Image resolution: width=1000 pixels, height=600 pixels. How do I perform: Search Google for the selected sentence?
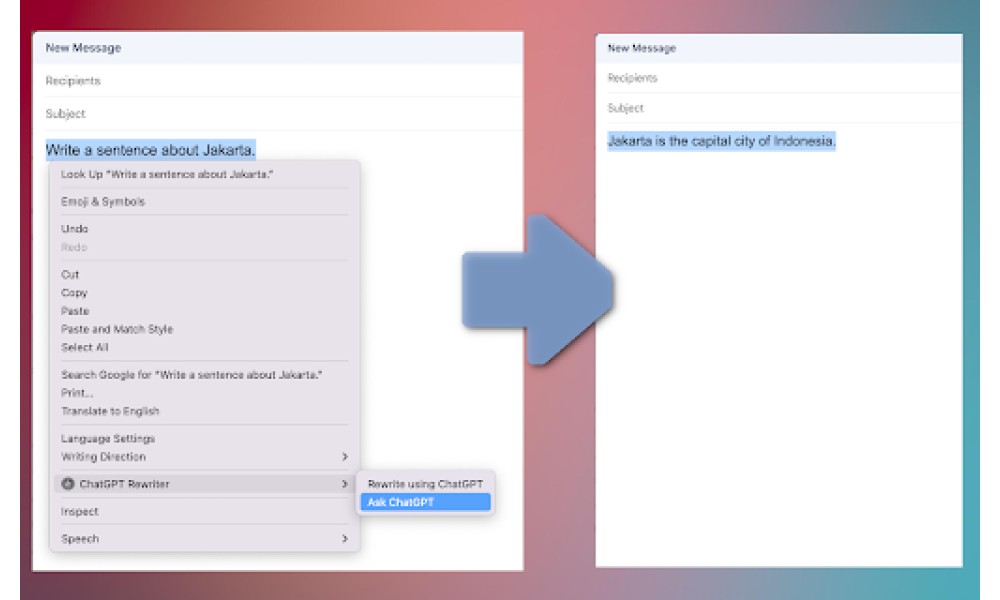(x=191, y=375)
